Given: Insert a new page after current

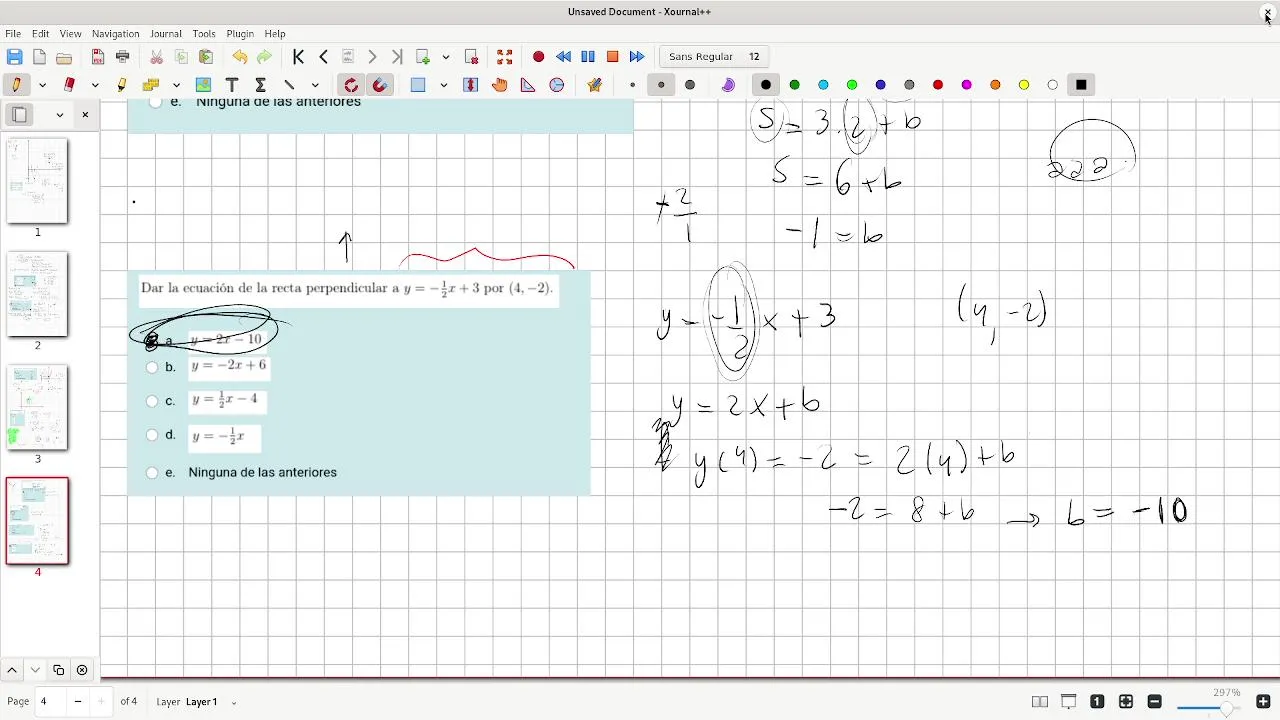Looking at the screenshot, I should coord(423,57).
